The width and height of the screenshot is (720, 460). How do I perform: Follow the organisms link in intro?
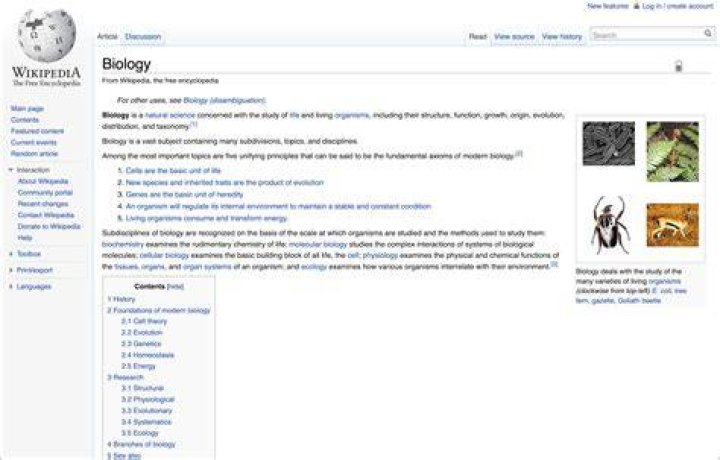pos(352,115)
